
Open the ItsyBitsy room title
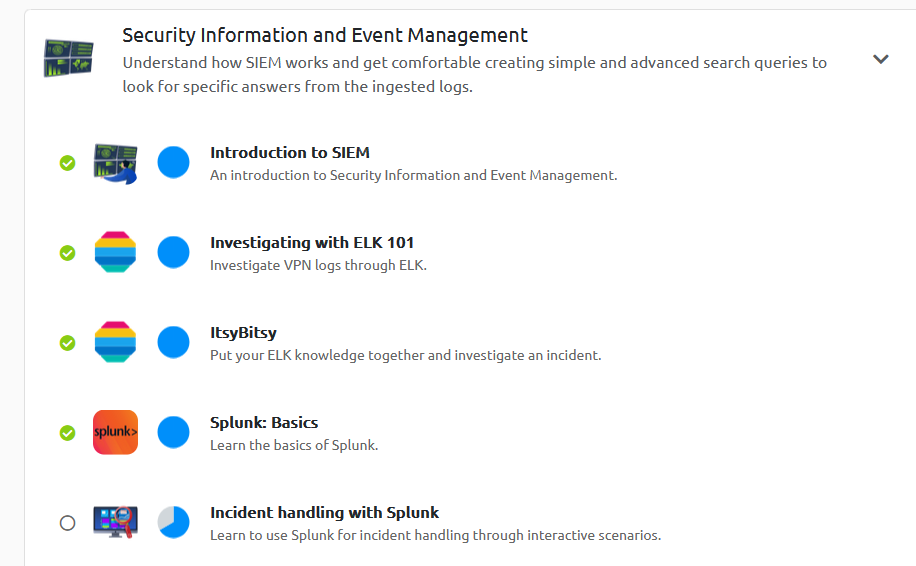pos(244,333)
